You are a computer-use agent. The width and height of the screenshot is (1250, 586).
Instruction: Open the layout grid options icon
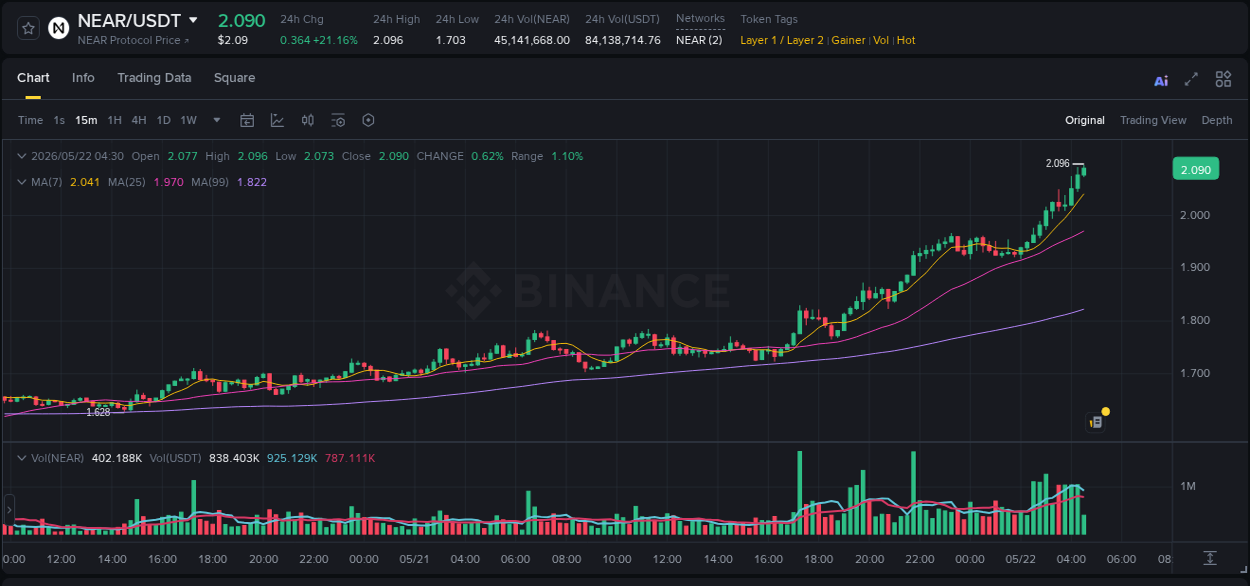click(x=1223, y=79)
